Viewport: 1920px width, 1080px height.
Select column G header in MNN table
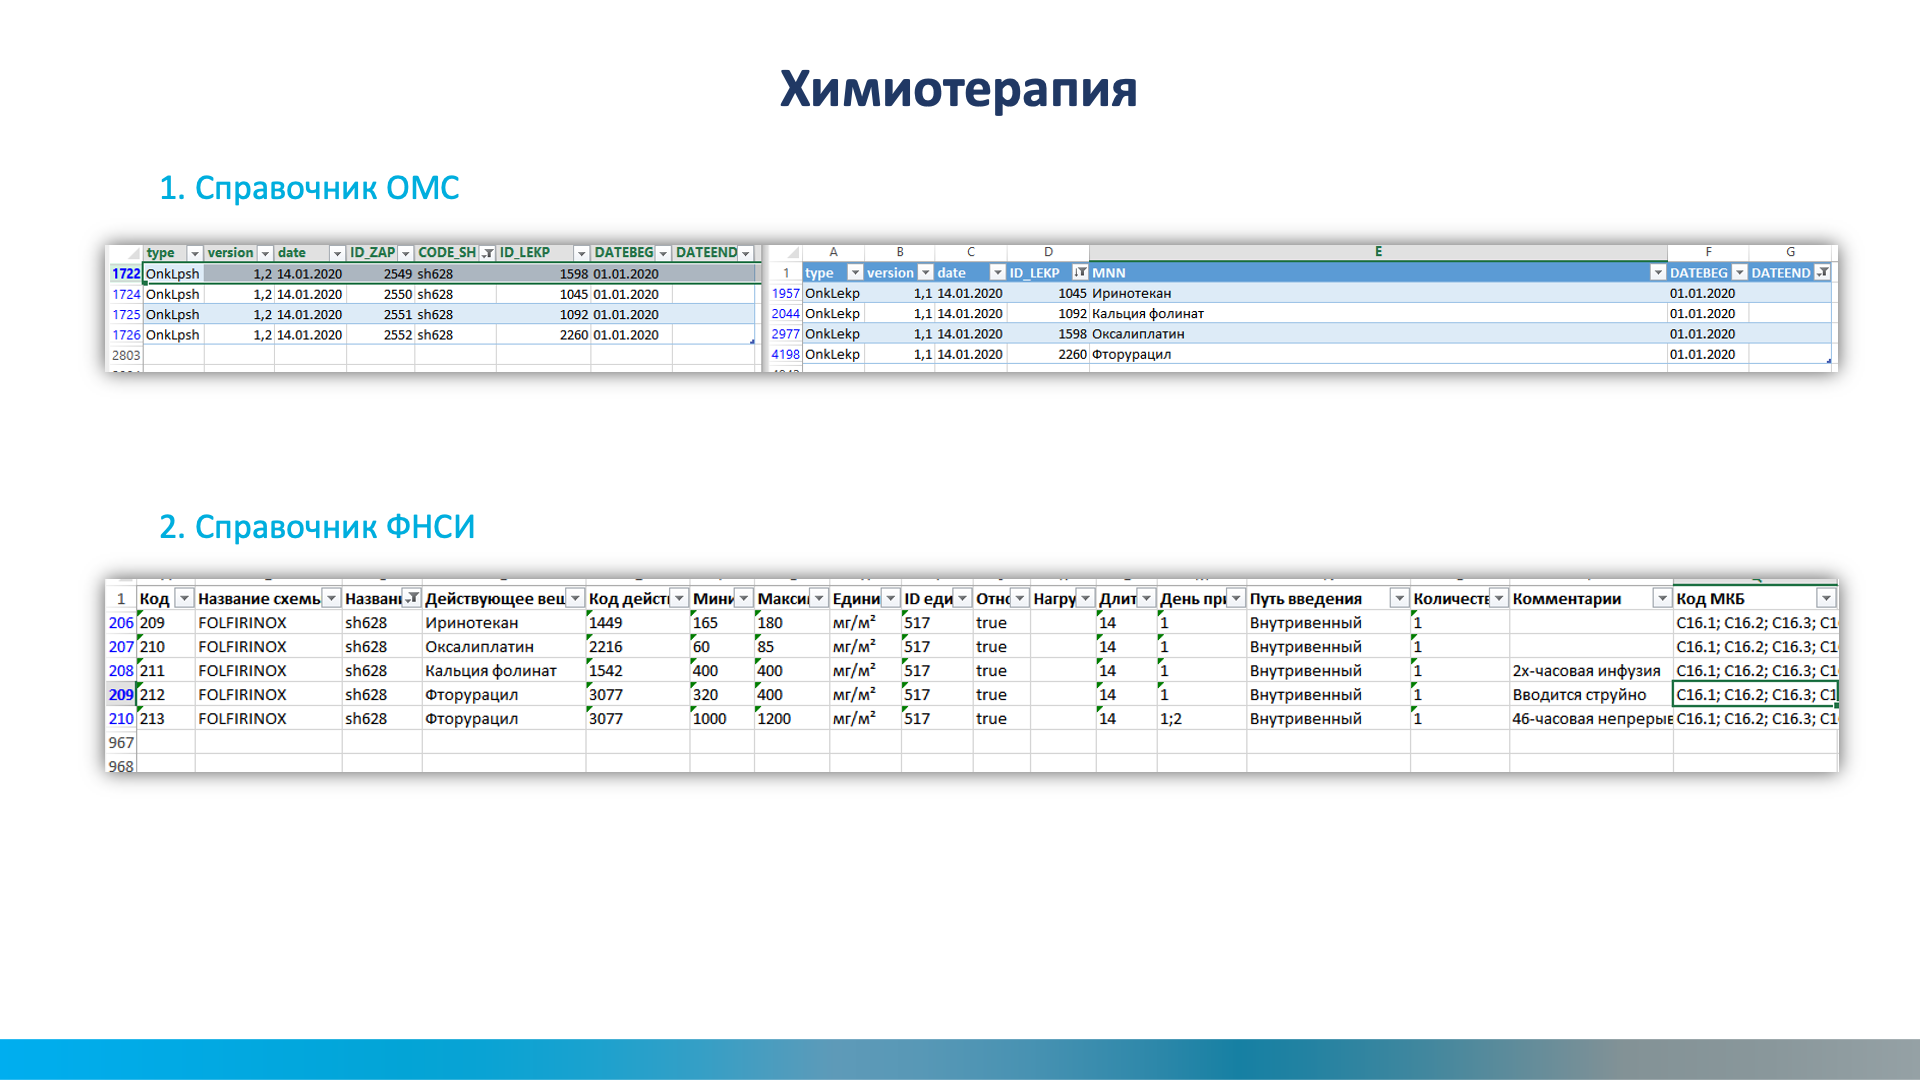click(1790, 252)
